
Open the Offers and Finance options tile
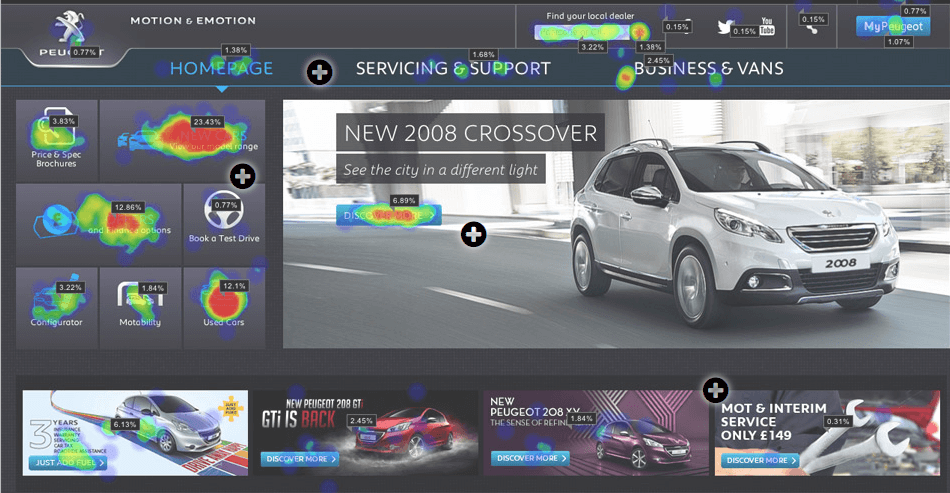tap(99, 225)
